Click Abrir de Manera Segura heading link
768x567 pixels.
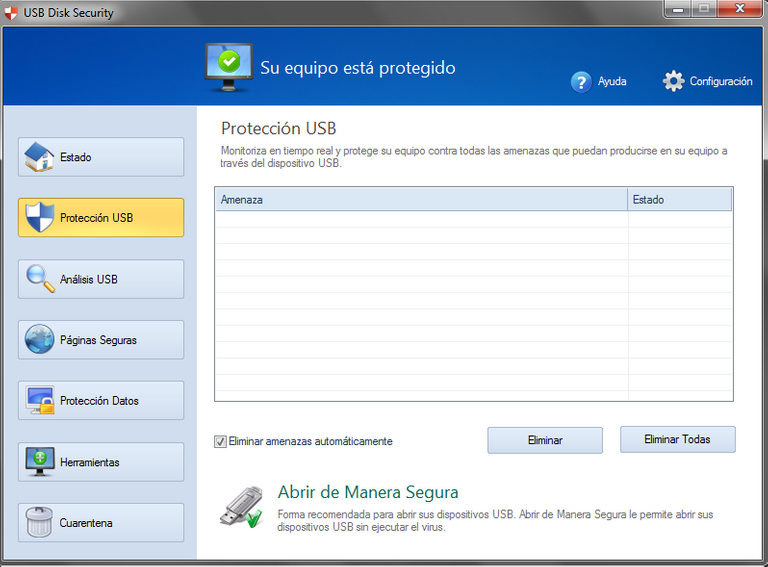tap(368, 492)
